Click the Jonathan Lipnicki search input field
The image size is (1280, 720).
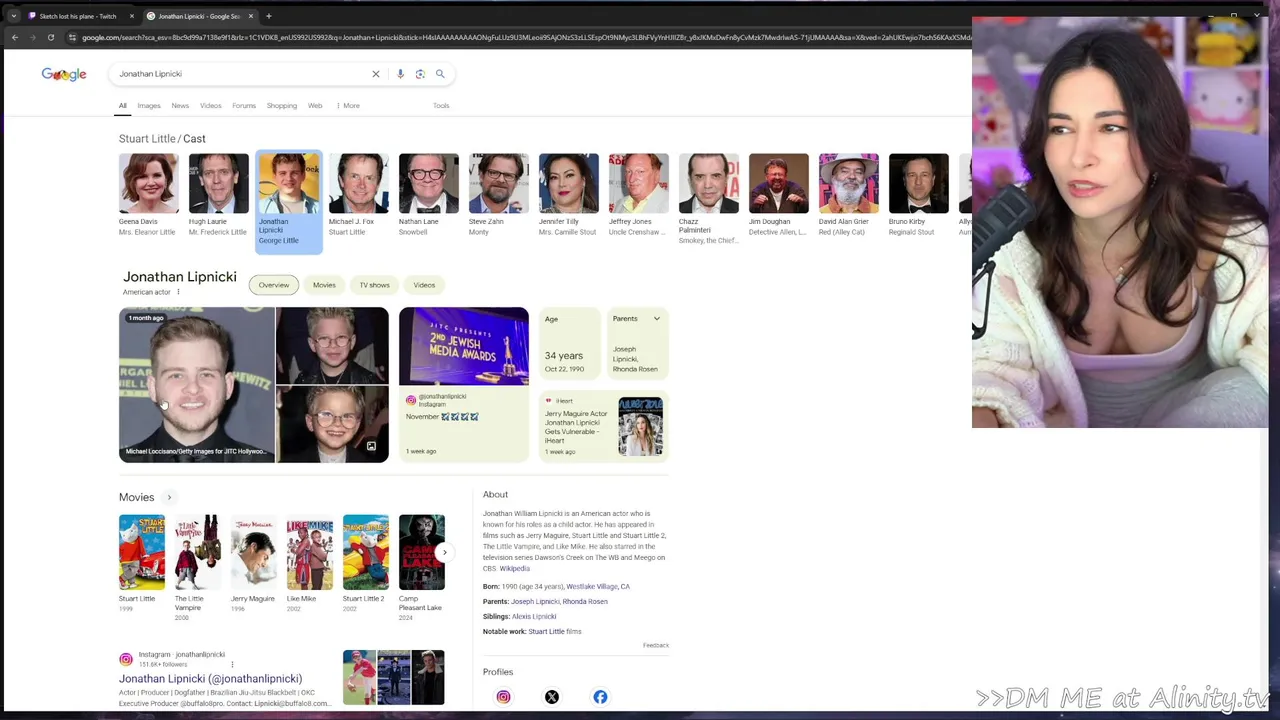240,74
